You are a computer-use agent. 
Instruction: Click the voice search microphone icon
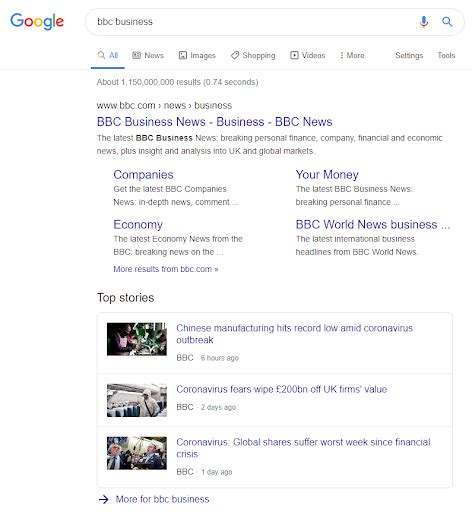pos(424,22)
